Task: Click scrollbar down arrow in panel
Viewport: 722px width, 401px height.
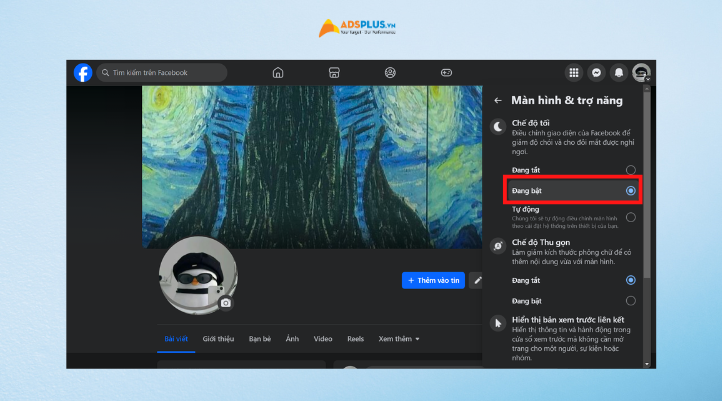Action: point(647,364)
